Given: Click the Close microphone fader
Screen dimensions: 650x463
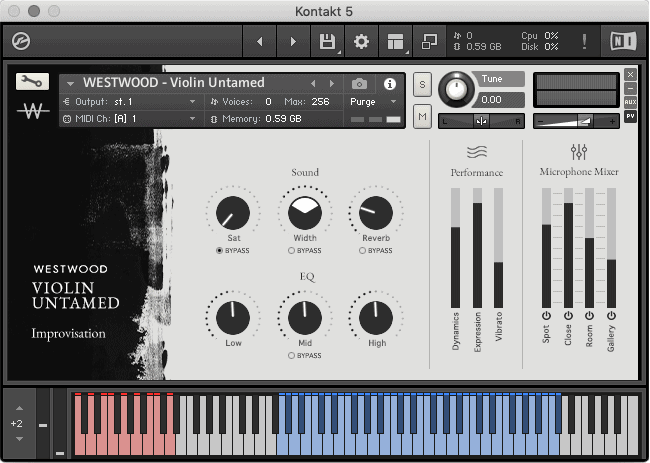Looking at the screenshot, I should (x=568, y=248).
